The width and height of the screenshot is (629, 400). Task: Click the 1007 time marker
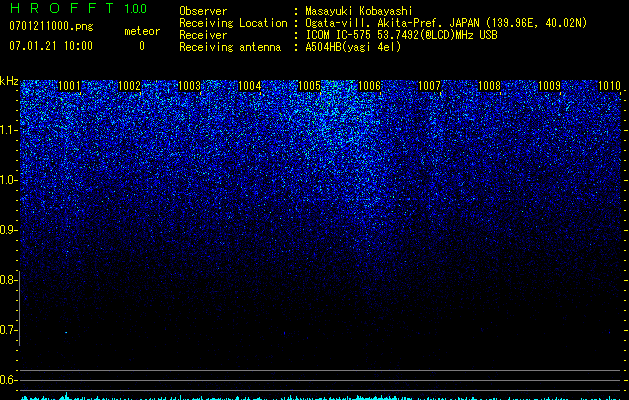pyautogui.click(x=430, y=86)
